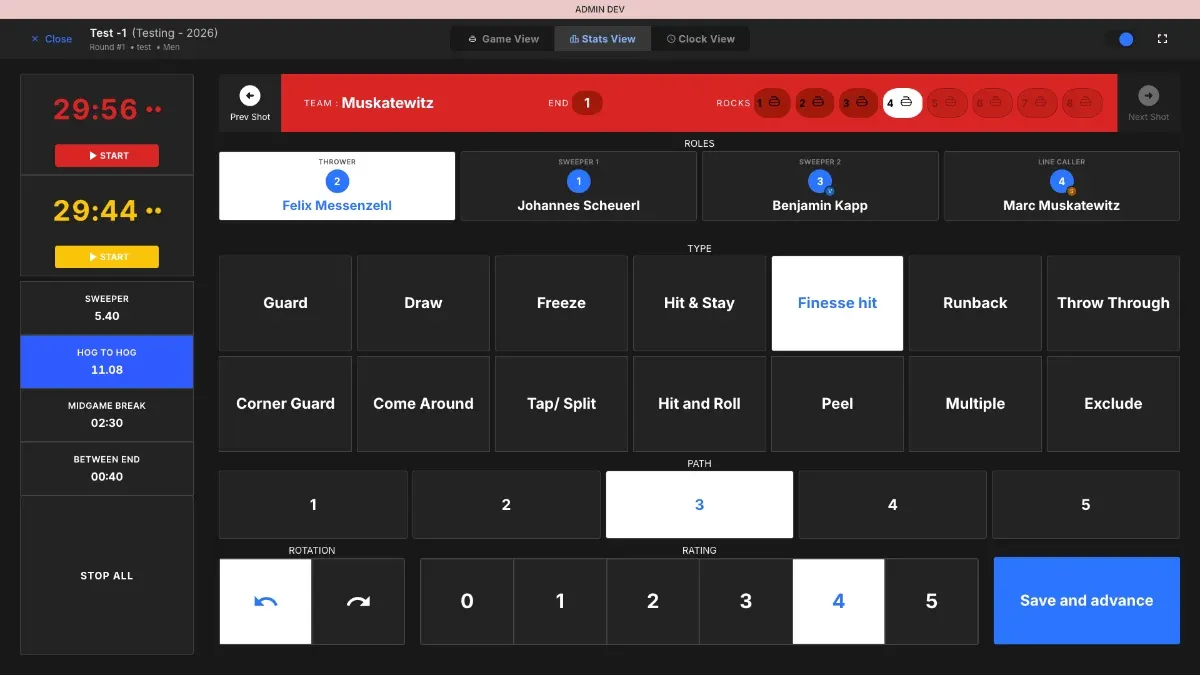Set path to 5
Viewport: 1200px width, 675px height.
point(1085,505)
